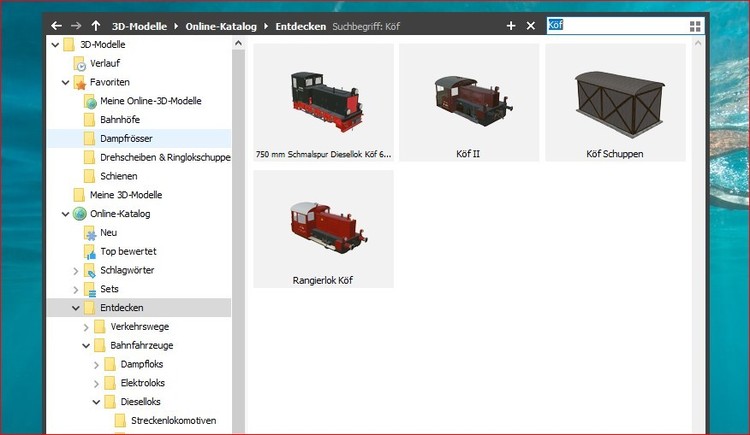
Task: Open the Neu catalog entry
Action: pos(108,232)
